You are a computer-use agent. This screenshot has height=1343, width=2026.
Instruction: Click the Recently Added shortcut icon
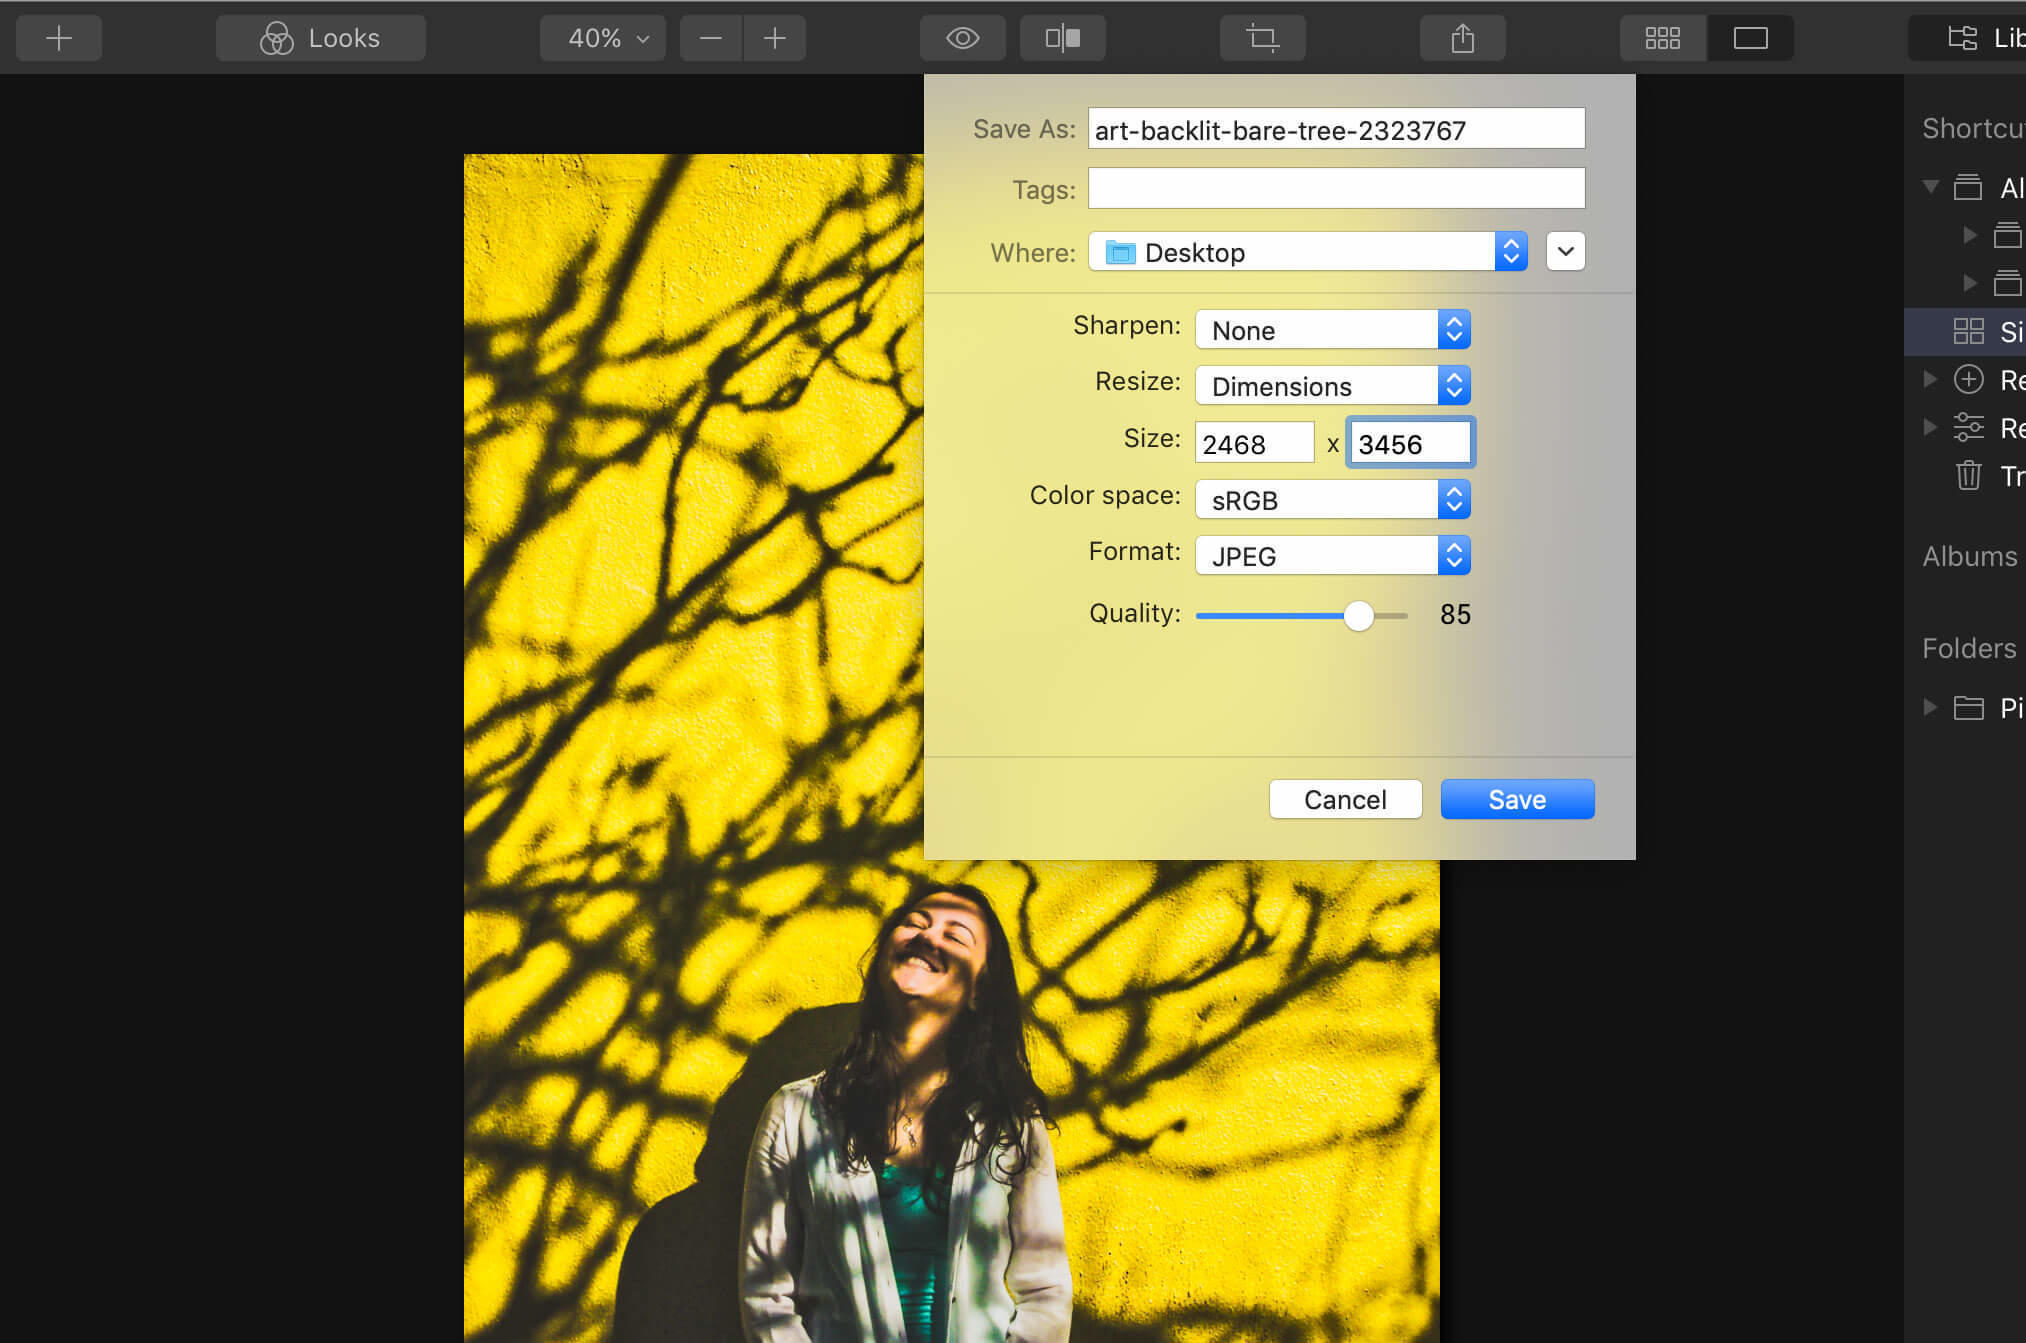pos(1969,380)
